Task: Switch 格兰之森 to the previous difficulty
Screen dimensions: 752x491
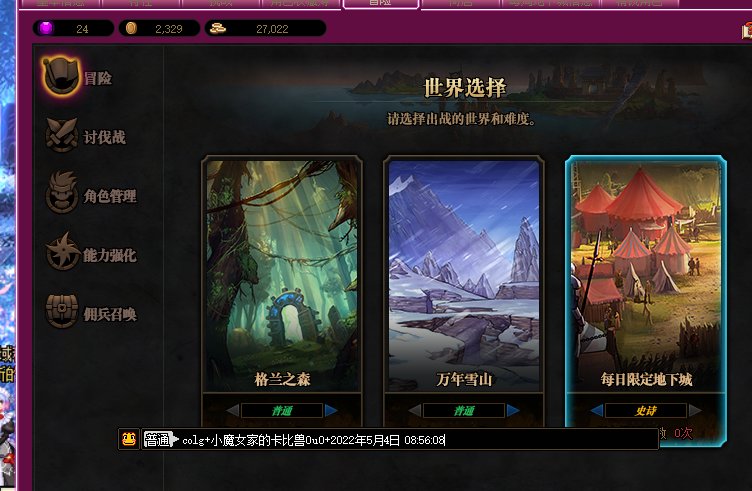Action: point(233,410)
